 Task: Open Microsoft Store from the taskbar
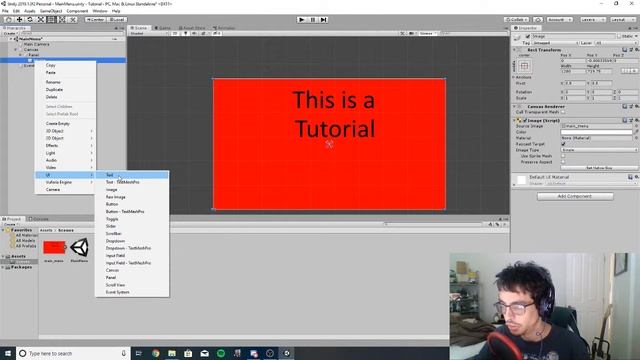(x=188, y=353)
